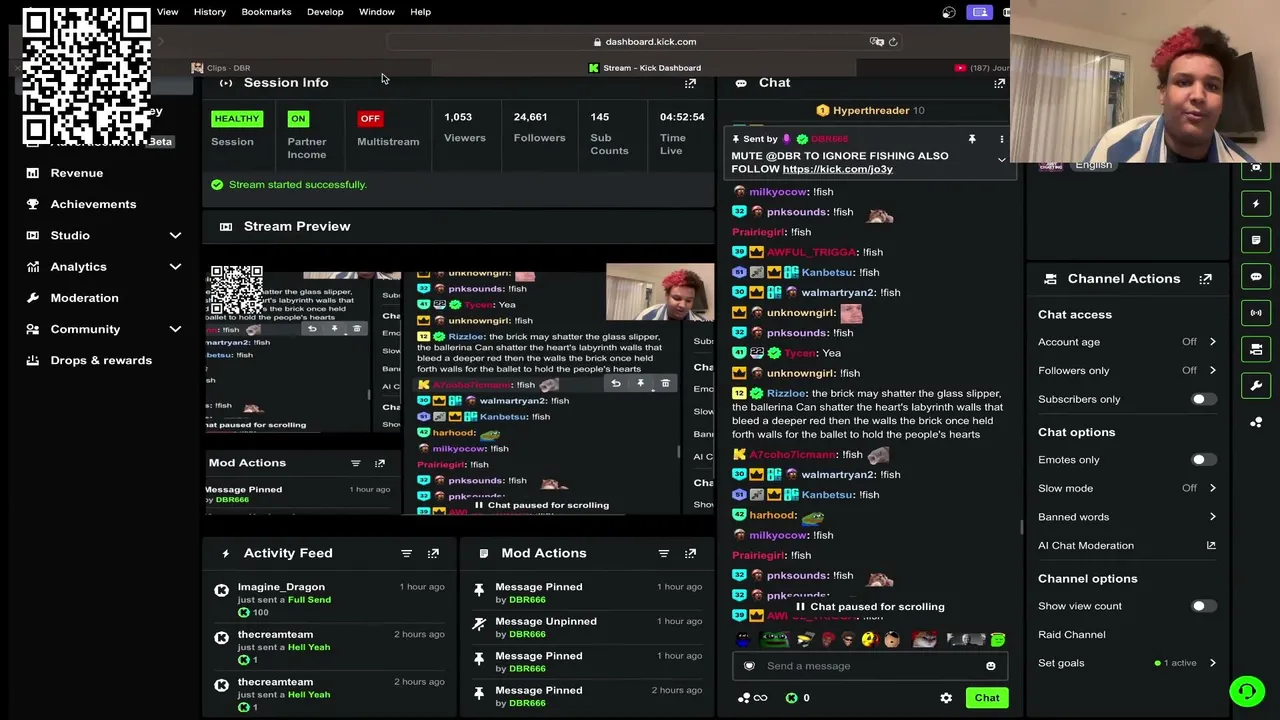Open the Window menu
Image resolution: width=1280 pixels, height=720 pixels.
pyautogui.click(x=377, y=12)
